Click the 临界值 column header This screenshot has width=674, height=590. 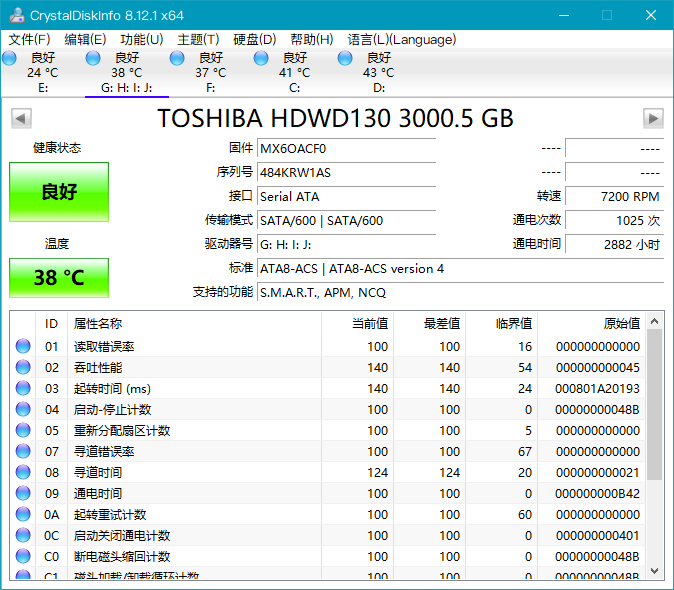(x=502, y=323)
